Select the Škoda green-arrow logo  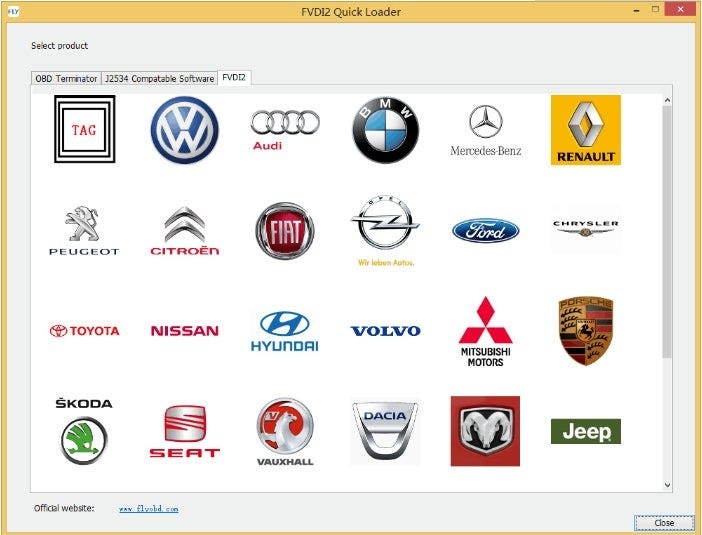[x=84, y=431]
